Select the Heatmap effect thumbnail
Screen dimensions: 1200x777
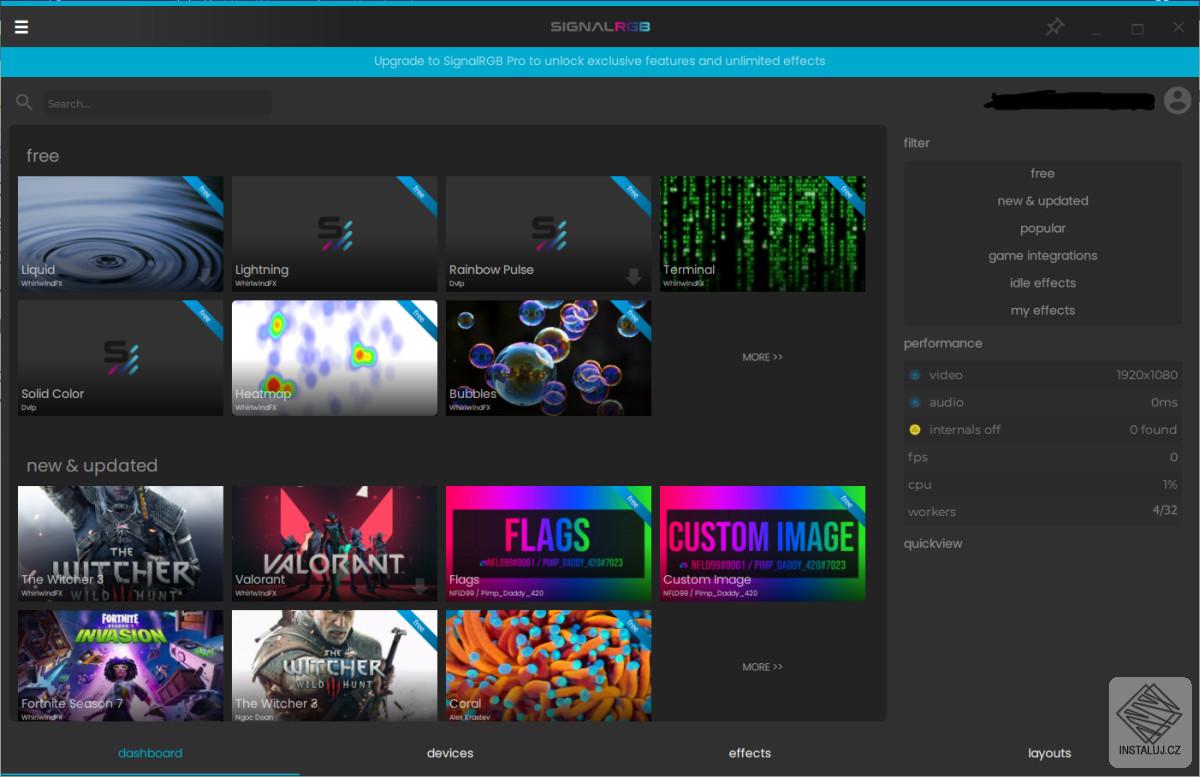click(335, 358)
